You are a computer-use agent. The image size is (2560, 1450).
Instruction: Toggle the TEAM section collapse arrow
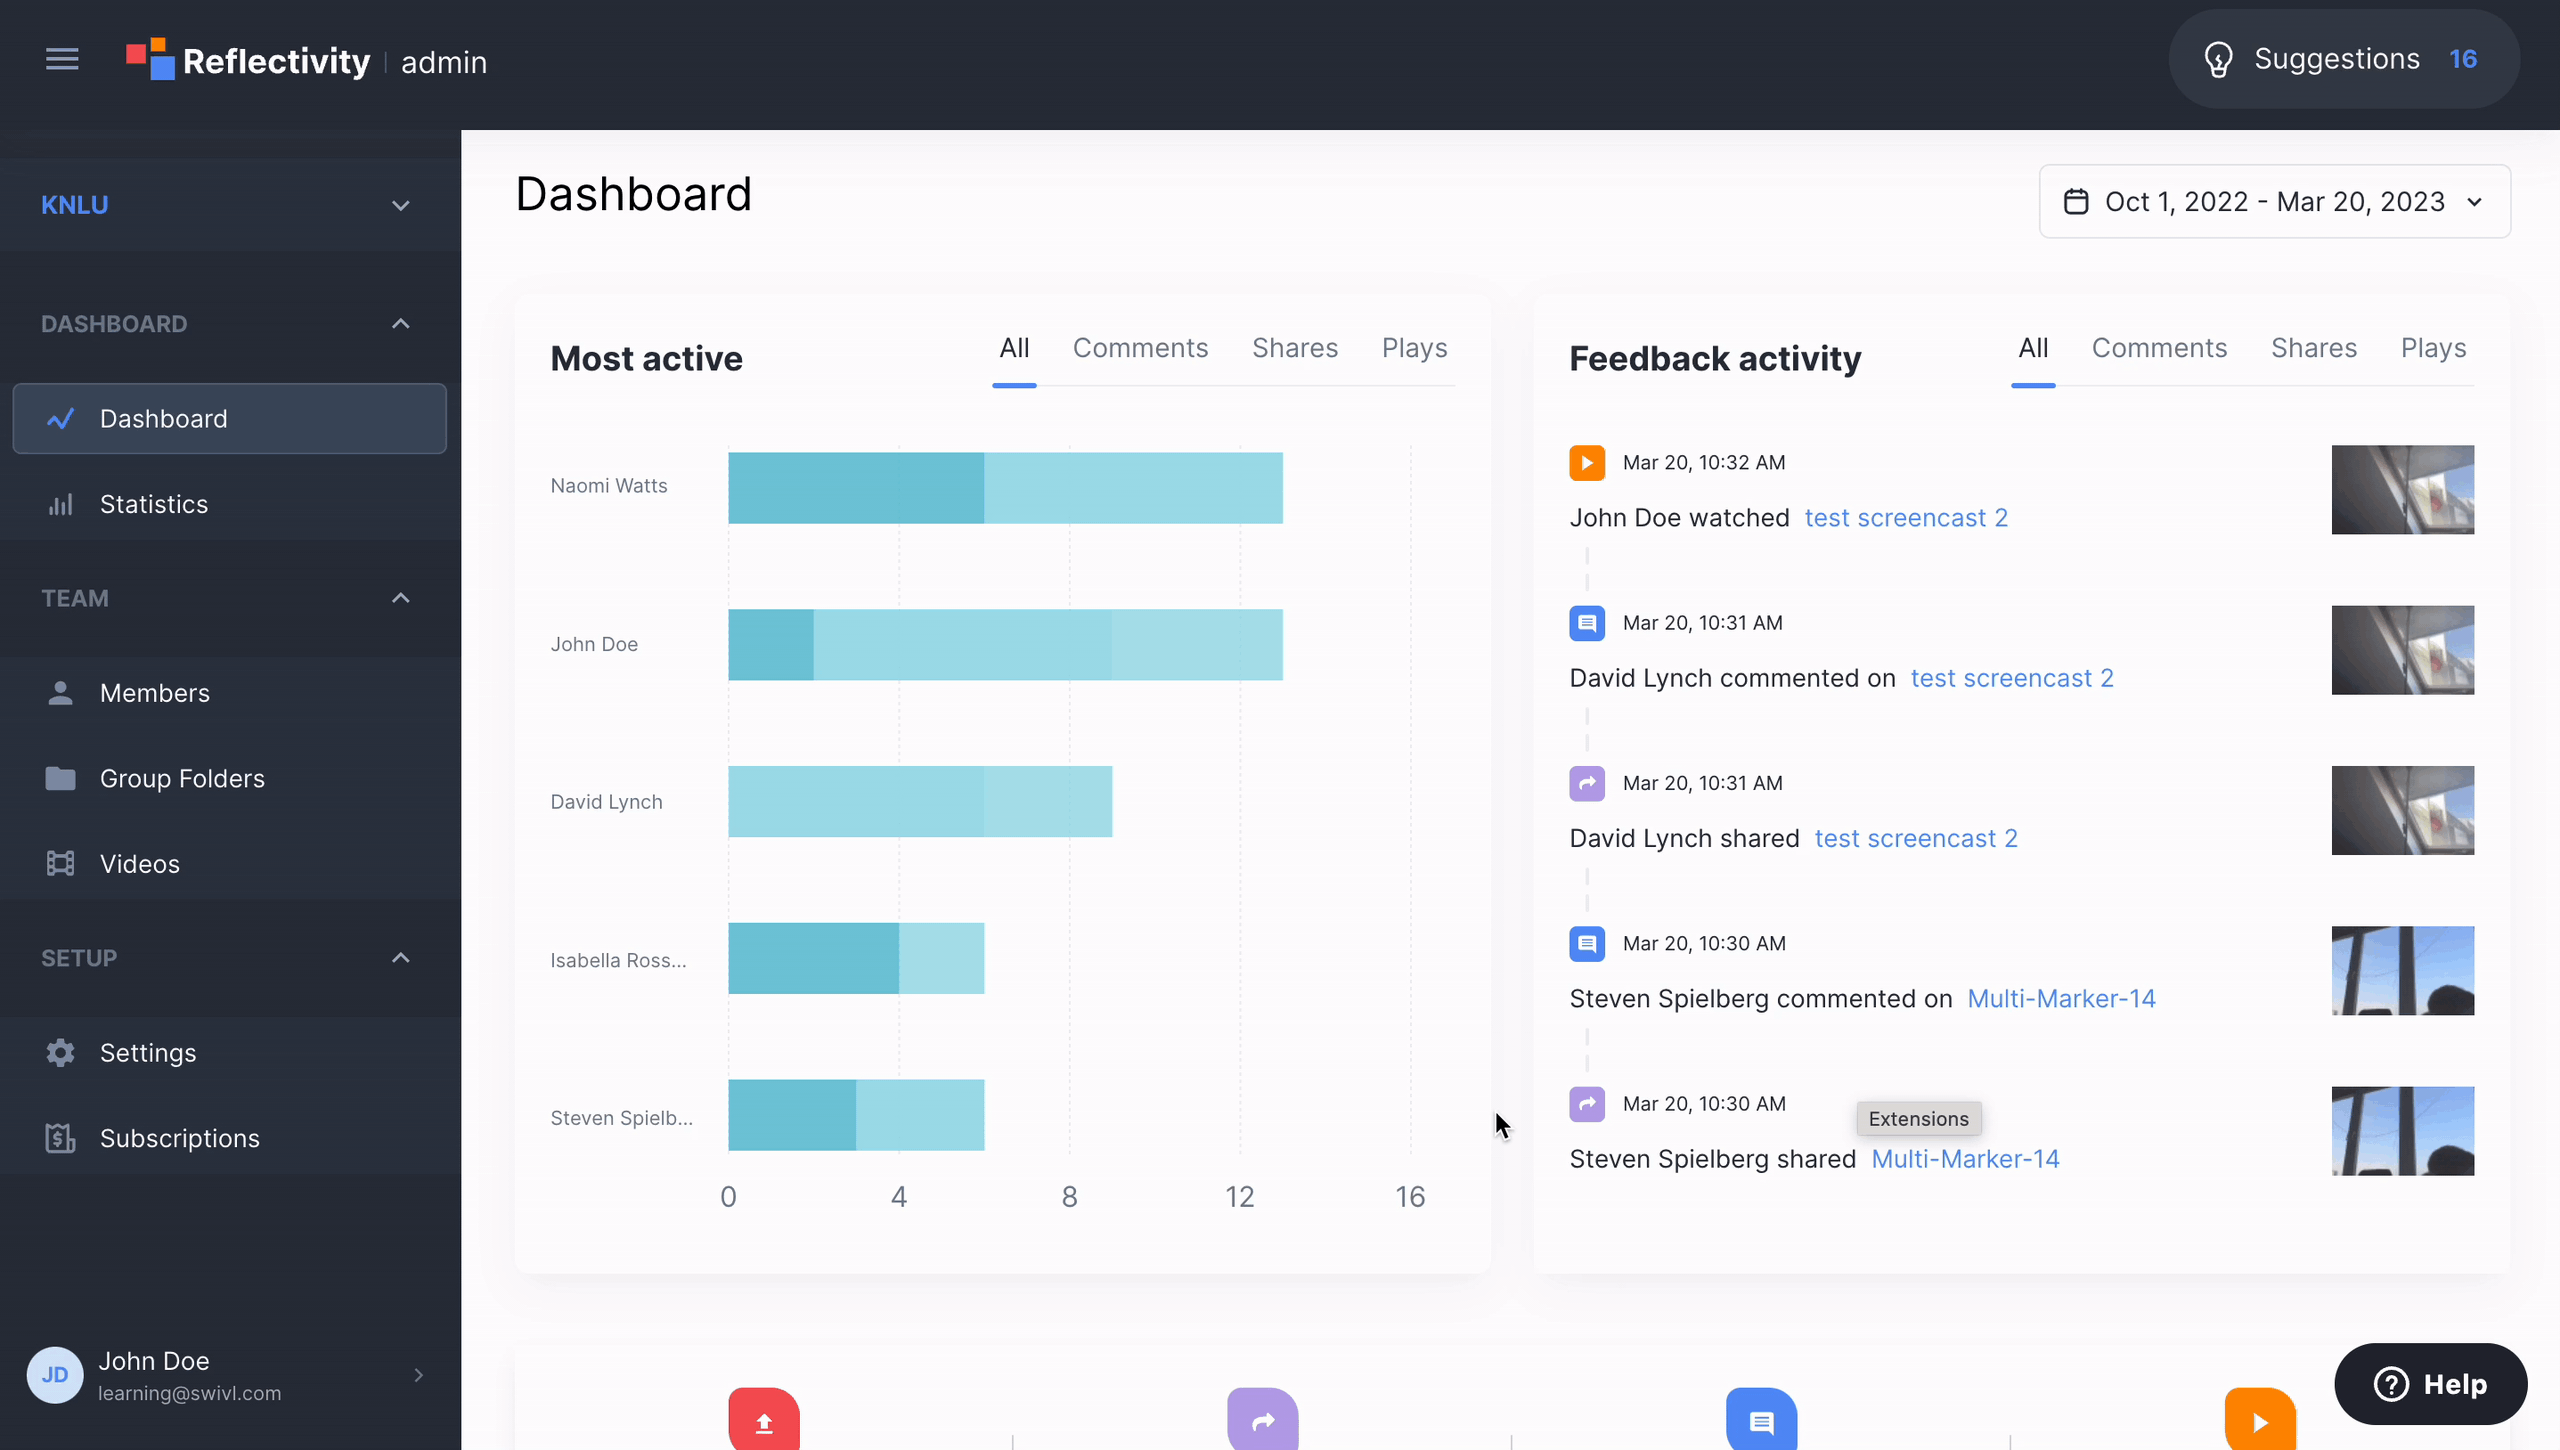point(401,598)
